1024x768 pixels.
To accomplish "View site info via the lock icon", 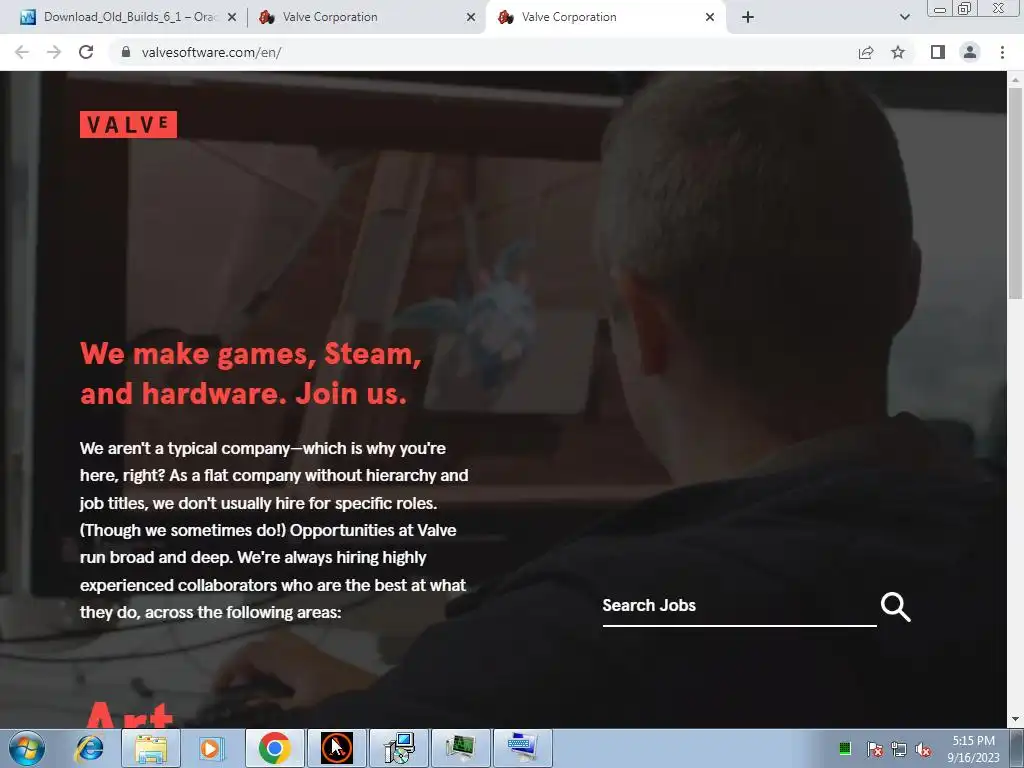I will pos(126,52).
